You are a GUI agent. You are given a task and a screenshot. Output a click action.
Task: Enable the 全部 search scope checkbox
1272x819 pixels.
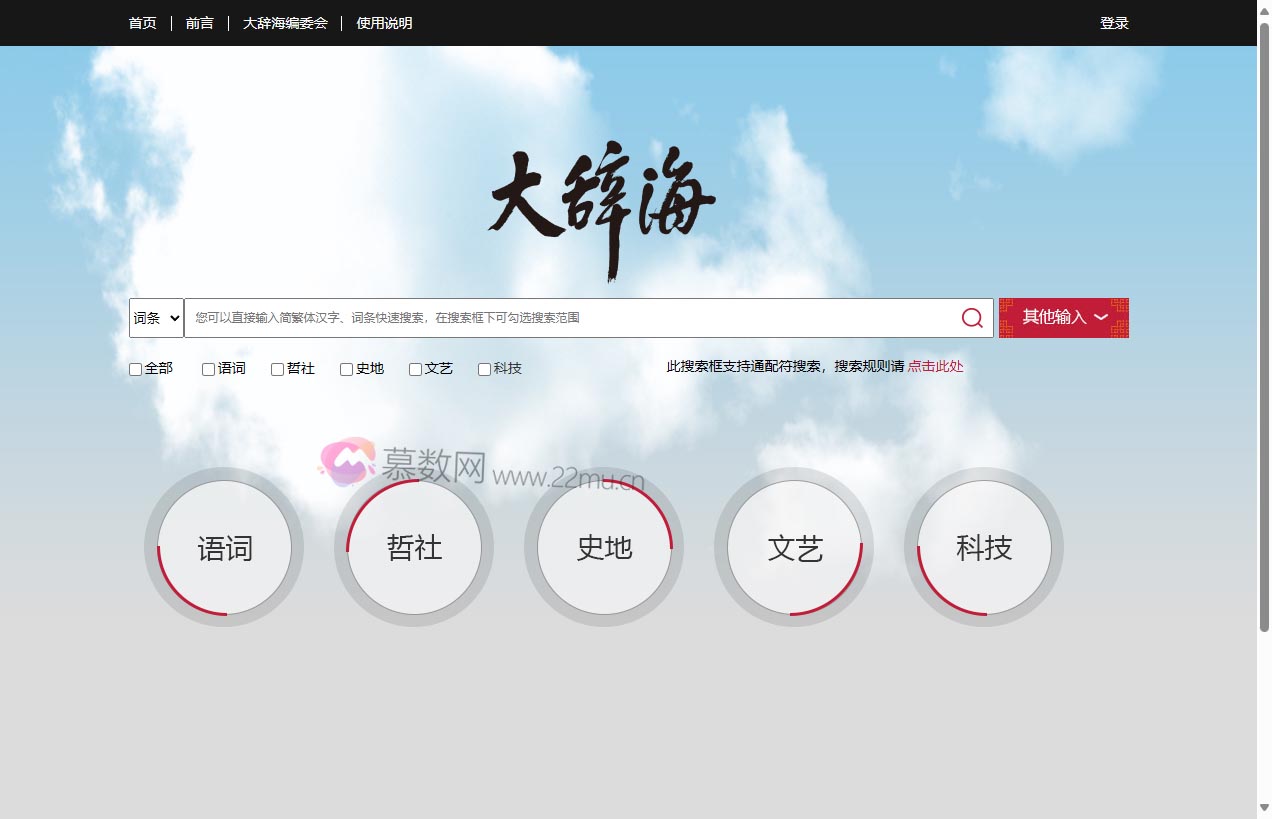pos(134,369)
